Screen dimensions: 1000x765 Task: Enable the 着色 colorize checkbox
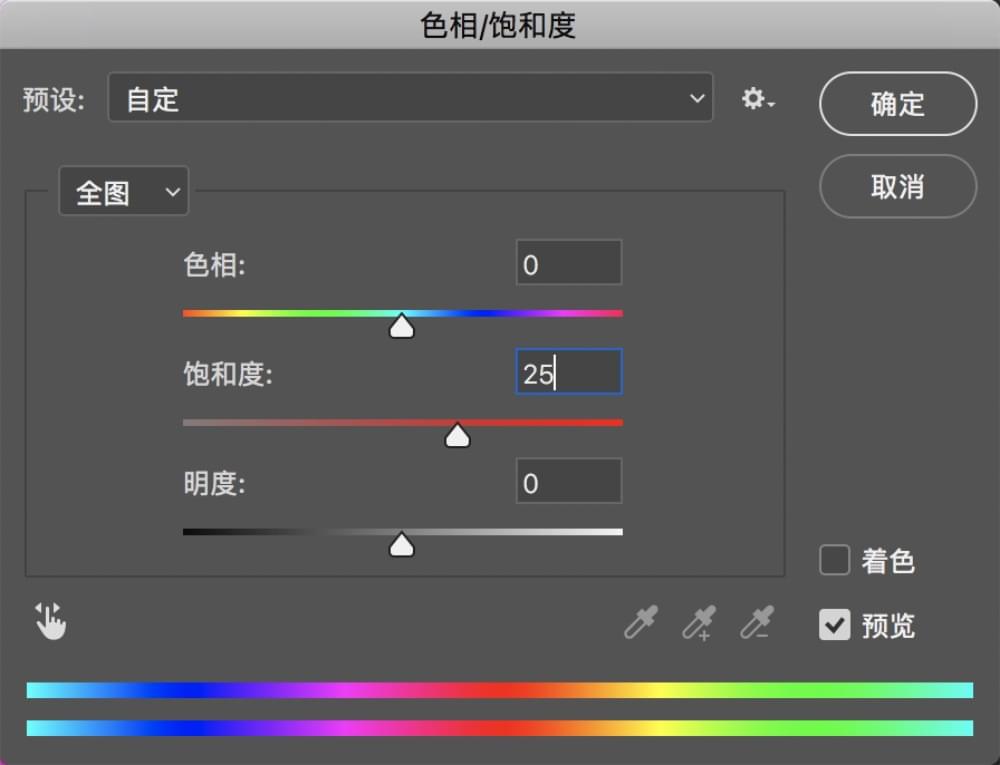[x=834, y=560]
